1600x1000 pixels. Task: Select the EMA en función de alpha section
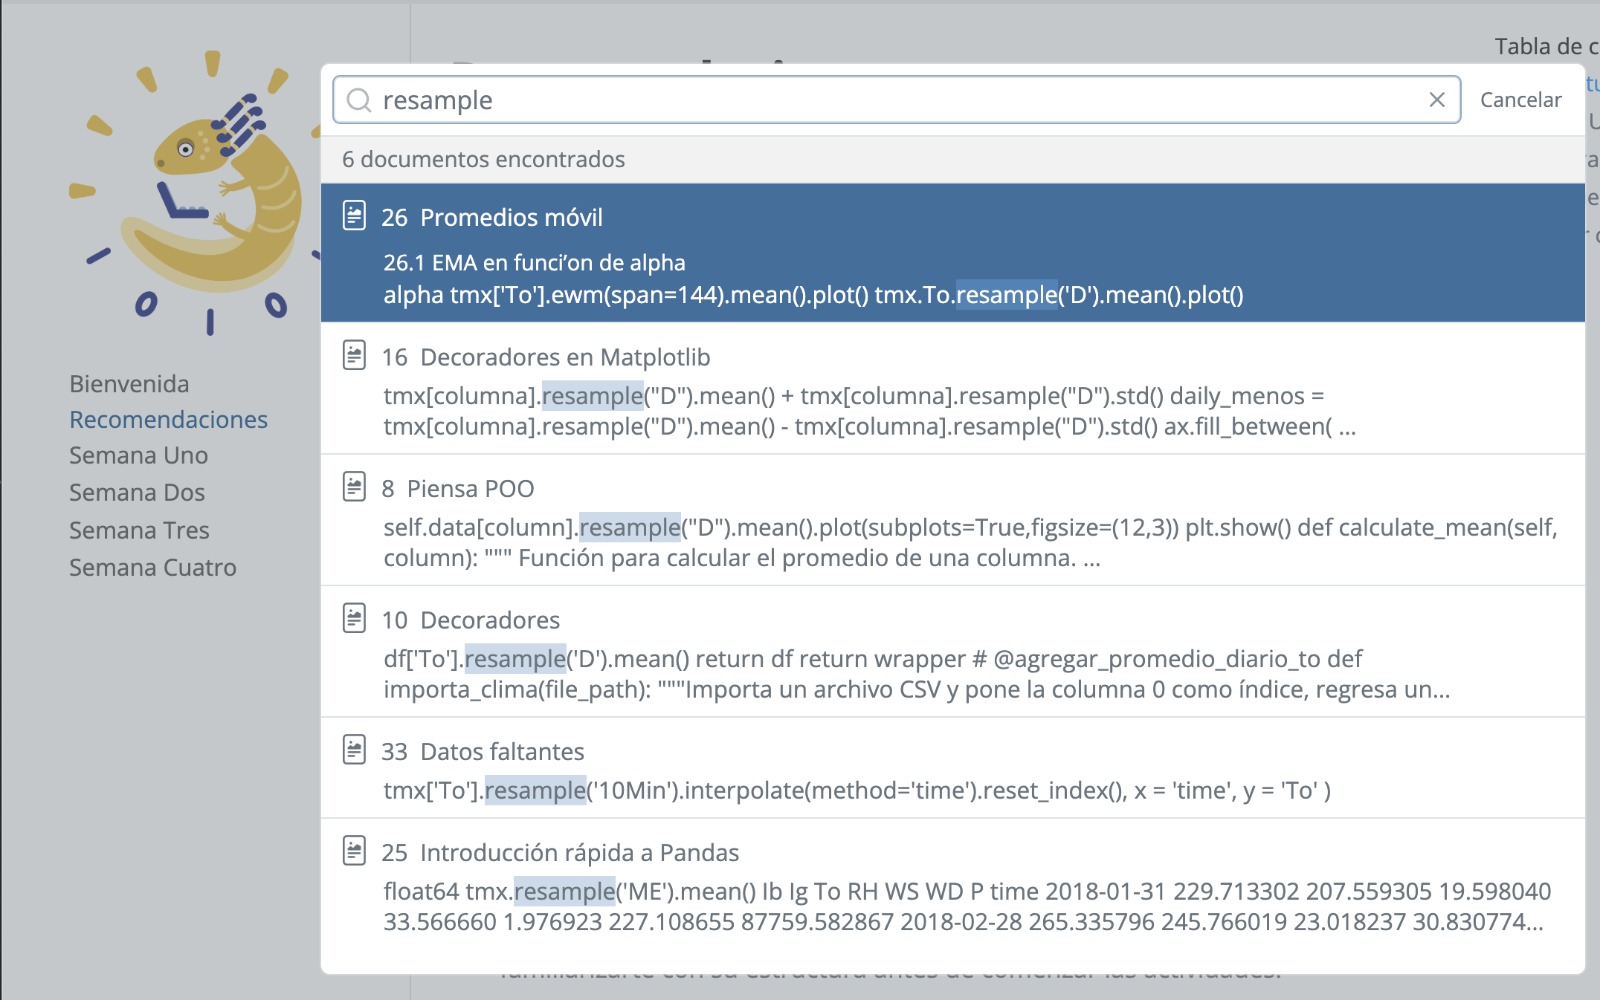tap(534, 263)
